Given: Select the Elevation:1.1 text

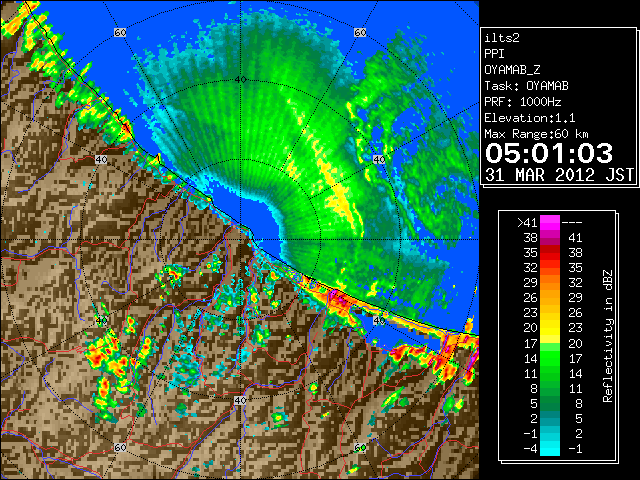Looking at the screenshot, I should (530, 118).
